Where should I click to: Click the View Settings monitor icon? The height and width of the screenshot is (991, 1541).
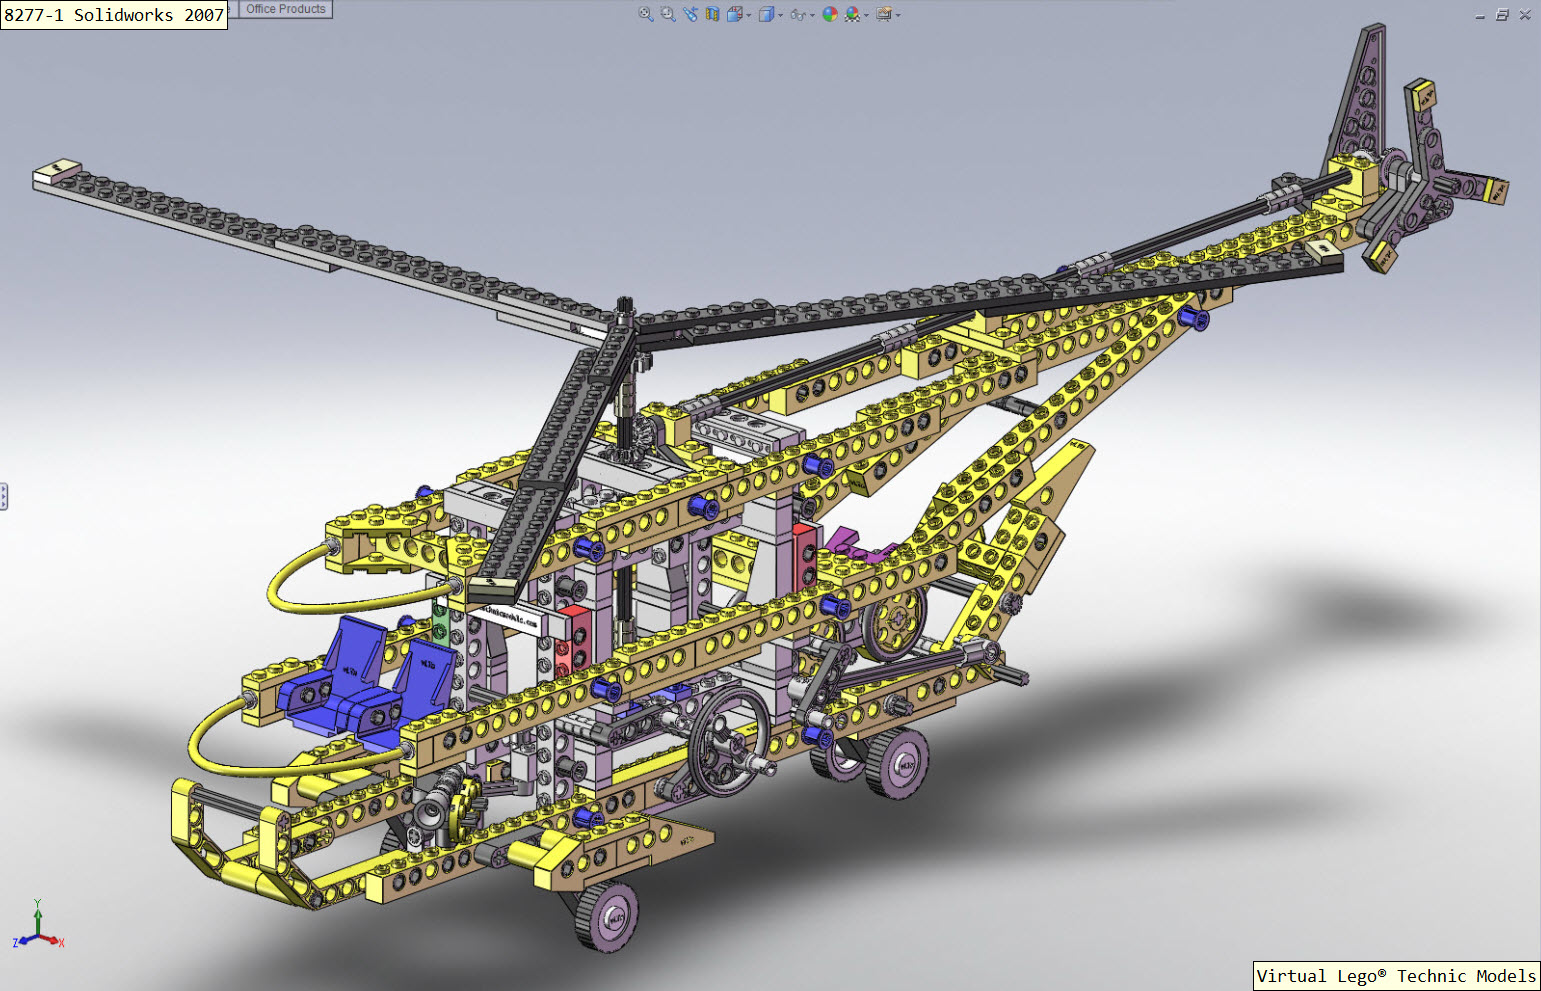884,14
